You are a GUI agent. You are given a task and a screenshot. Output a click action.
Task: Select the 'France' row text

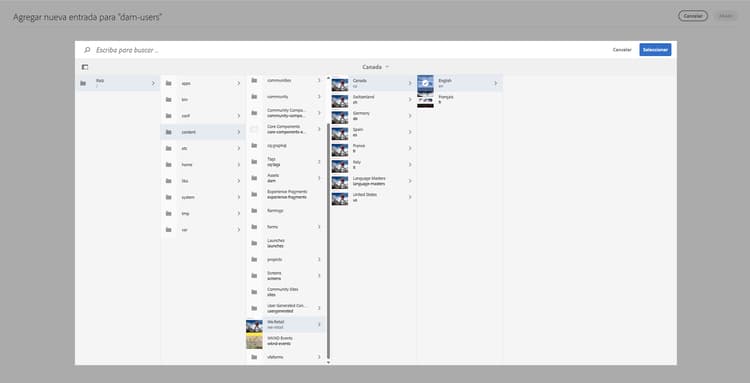click(x=359, y=146)
